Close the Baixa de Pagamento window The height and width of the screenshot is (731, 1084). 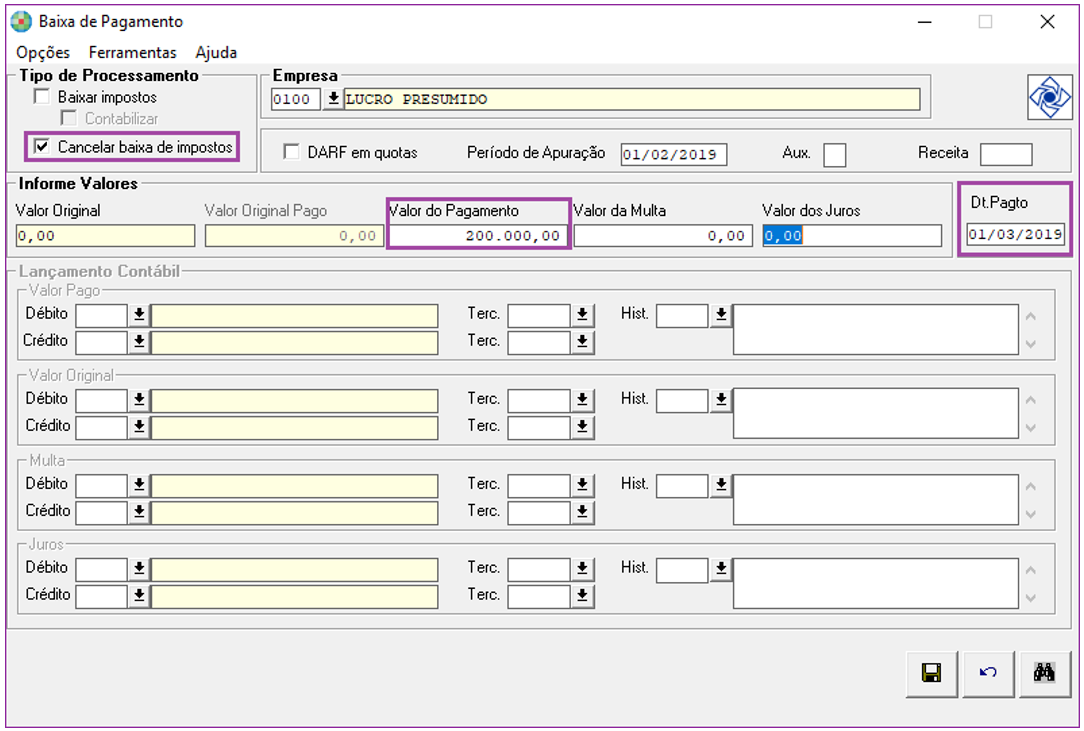click(1047, 22)
